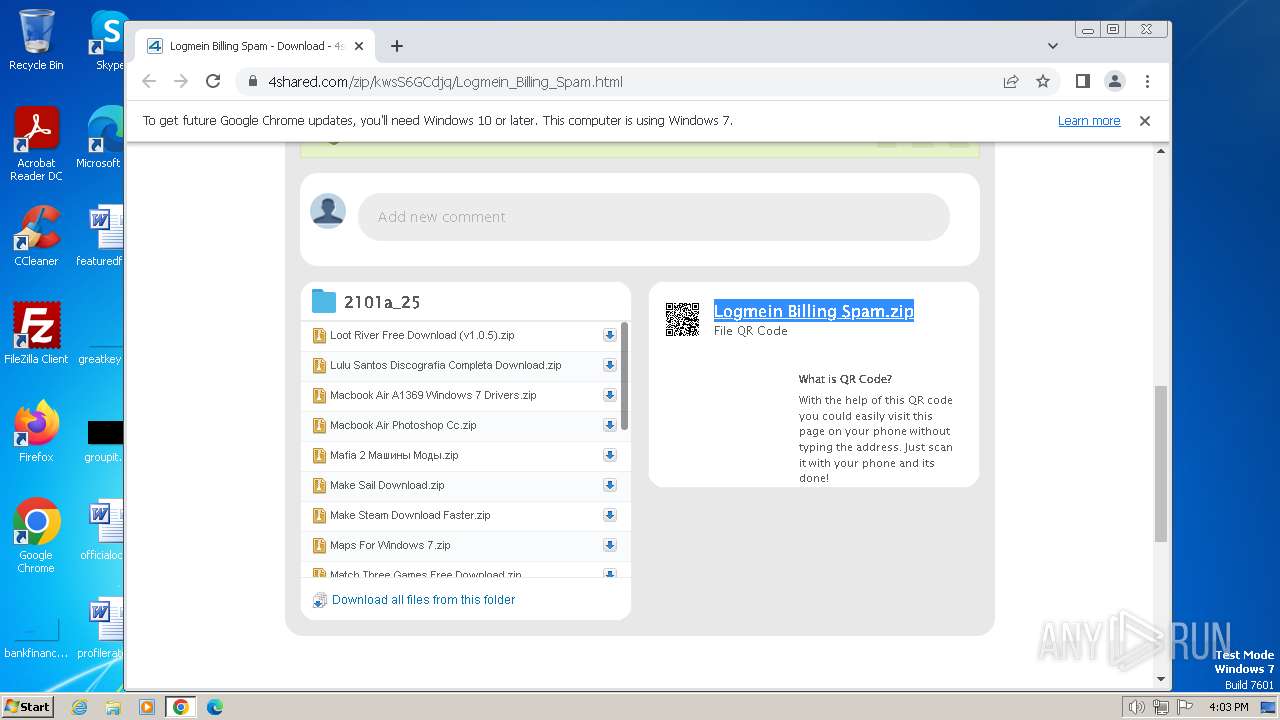Click the CCleaner desktop icon

coord(36,236)
